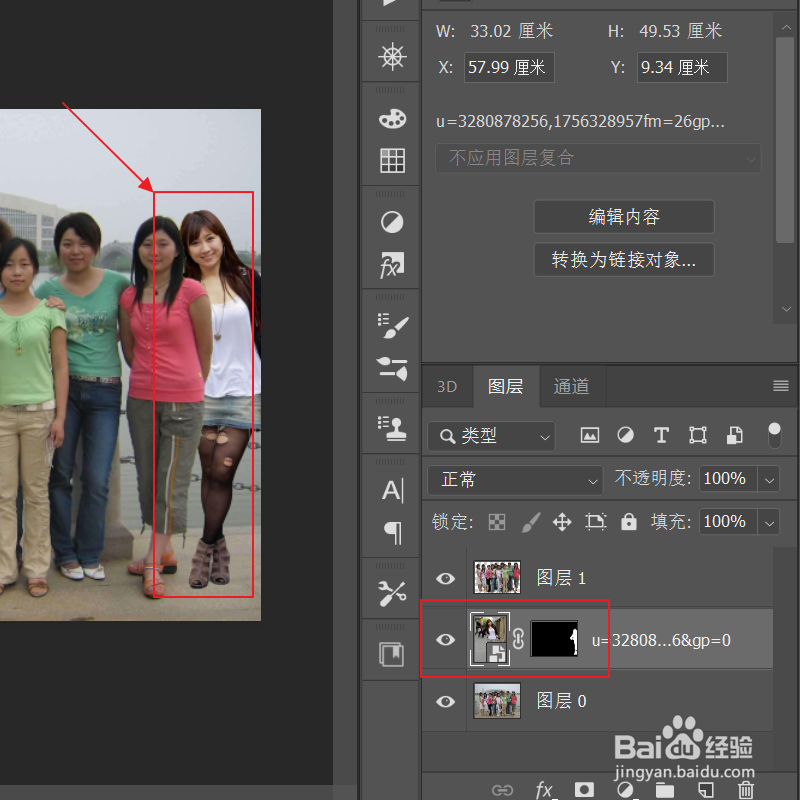The image size is (800, 800).
Task: Select the layer named 图层 1
Action: (x=561, y=578)
